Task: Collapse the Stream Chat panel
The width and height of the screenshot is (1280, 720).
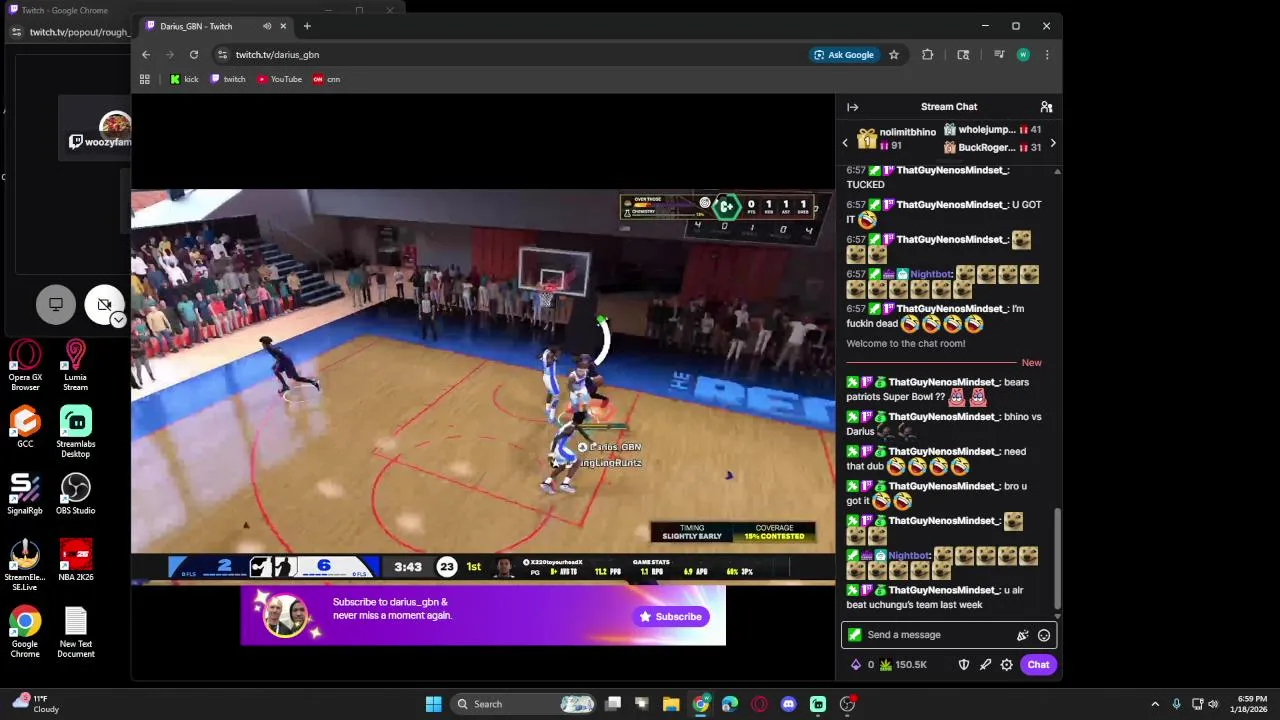Action: point(852,107)
